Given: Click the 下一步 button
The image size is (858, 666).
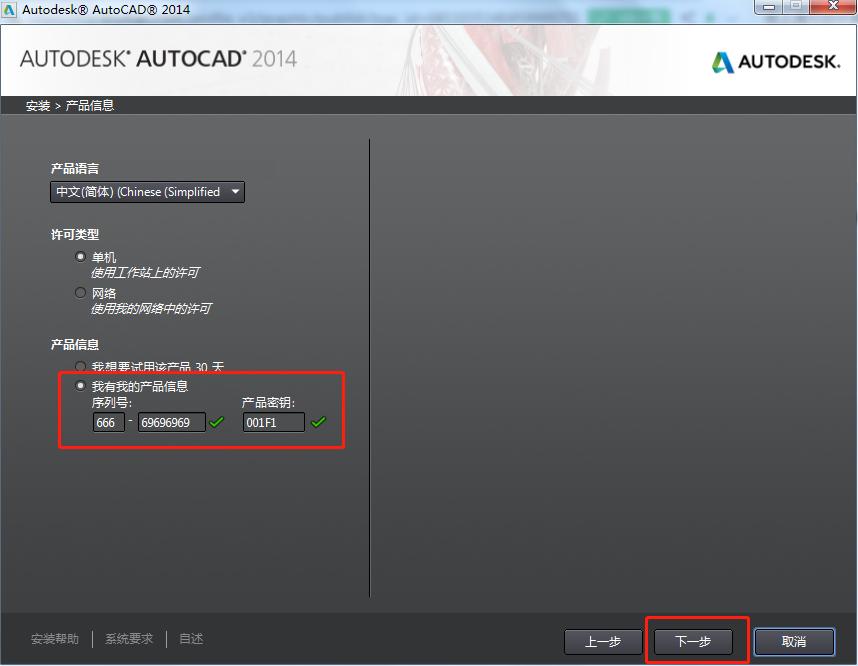Looking at the screenshot, I should click(x=694, y=642).
